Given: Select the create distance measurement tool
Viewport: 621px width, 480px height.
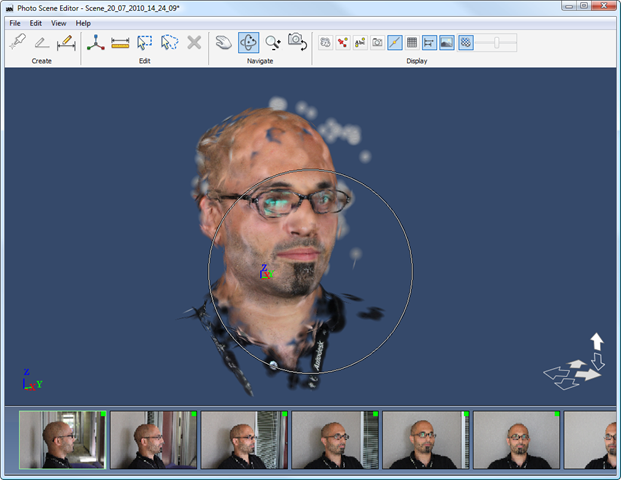Looking at the screenshot, I should pos(66,42).
